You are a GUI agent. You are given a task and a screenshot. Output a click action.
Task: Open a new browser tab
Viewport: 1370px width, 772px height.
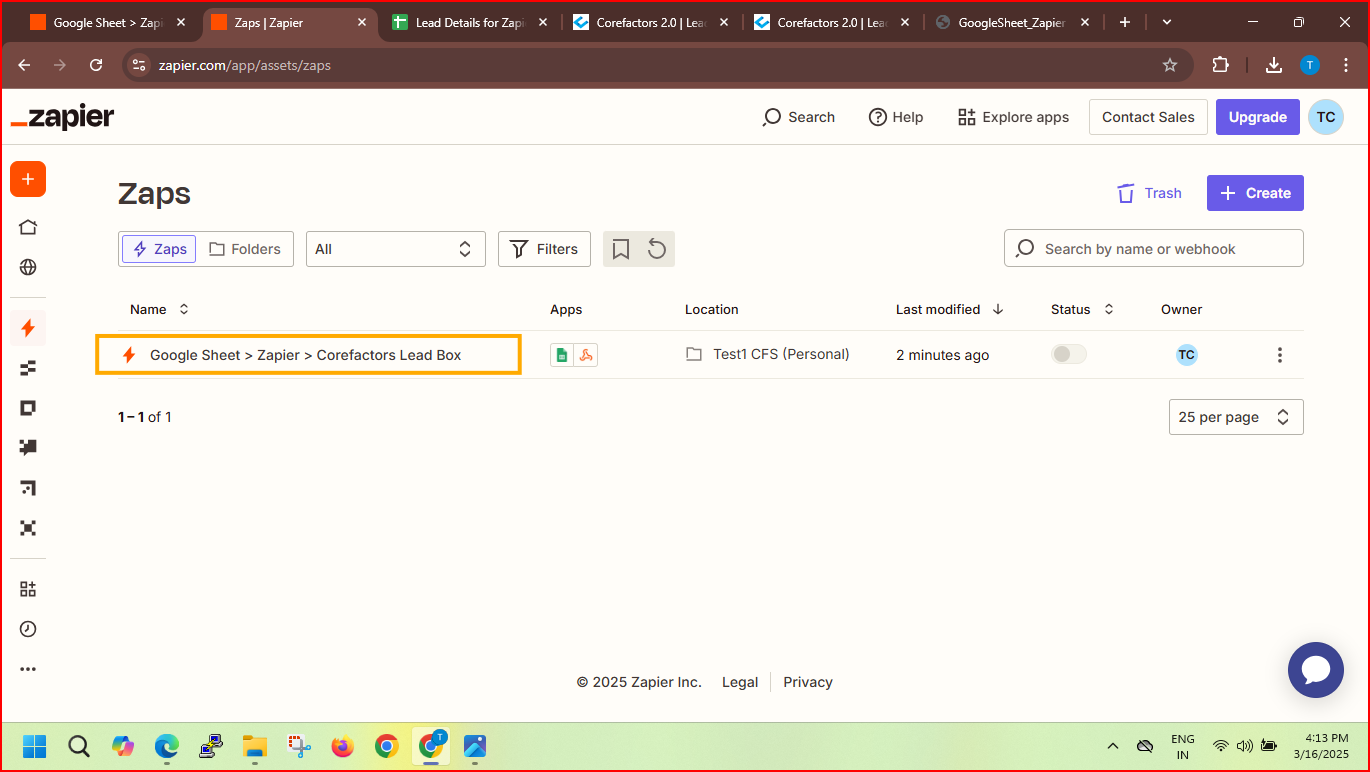(x=1125, y=22)
